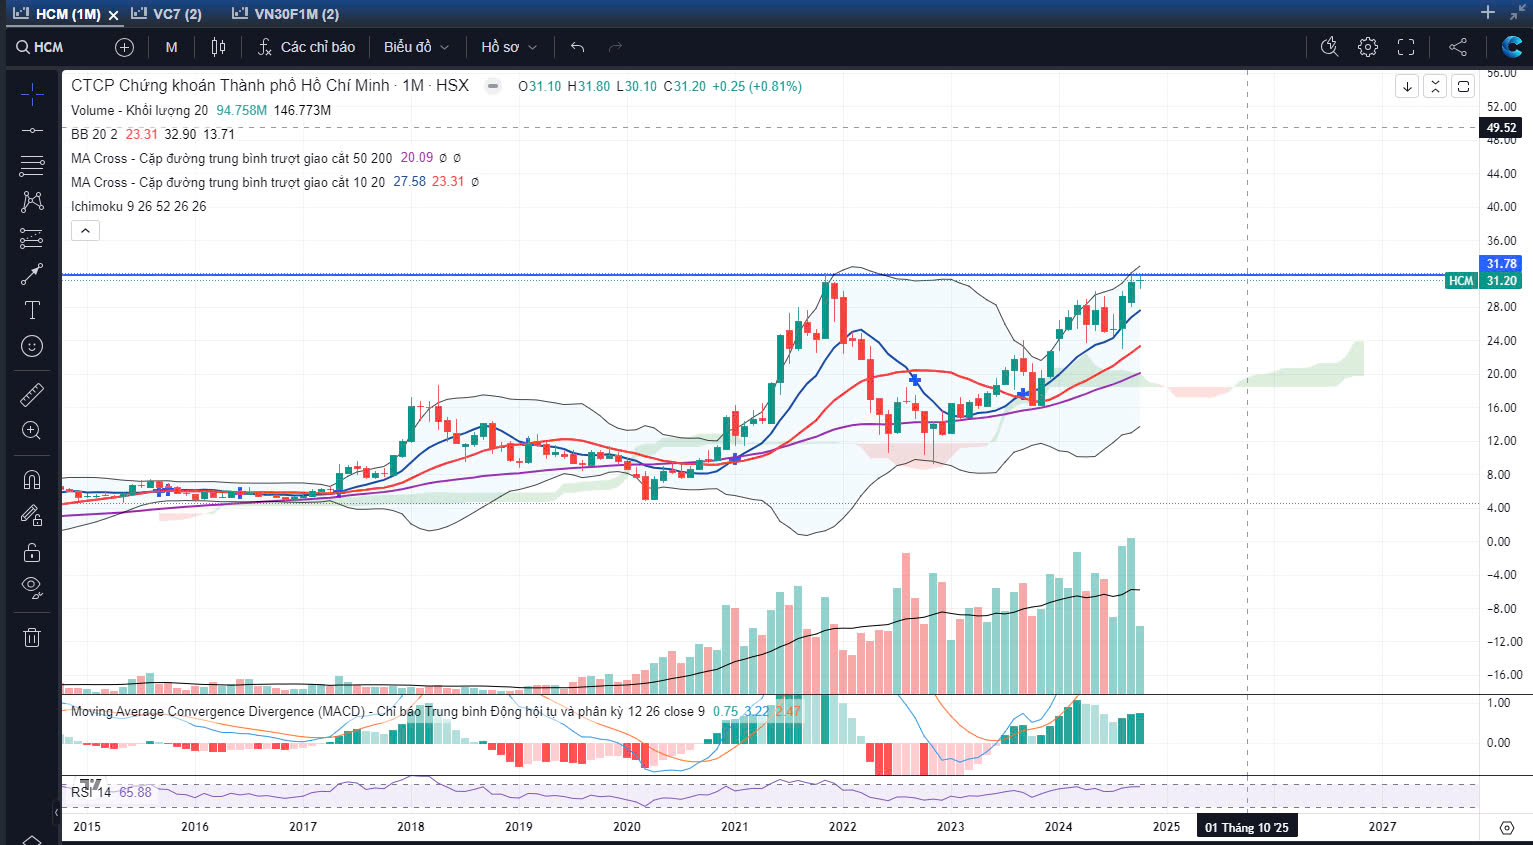Click the 2024 label on time axis
Screen dimensions: 1533x845
tap(1058, 827)
